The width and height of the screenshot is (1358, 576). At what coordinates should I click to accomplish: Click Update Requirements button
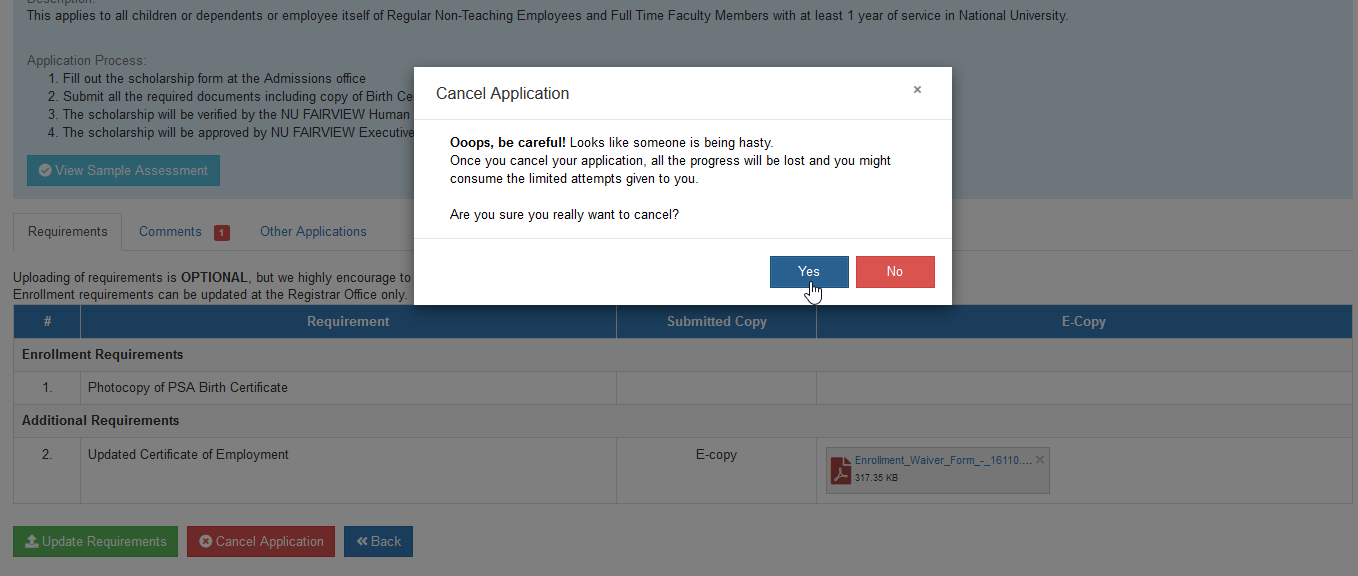point(95,542)
